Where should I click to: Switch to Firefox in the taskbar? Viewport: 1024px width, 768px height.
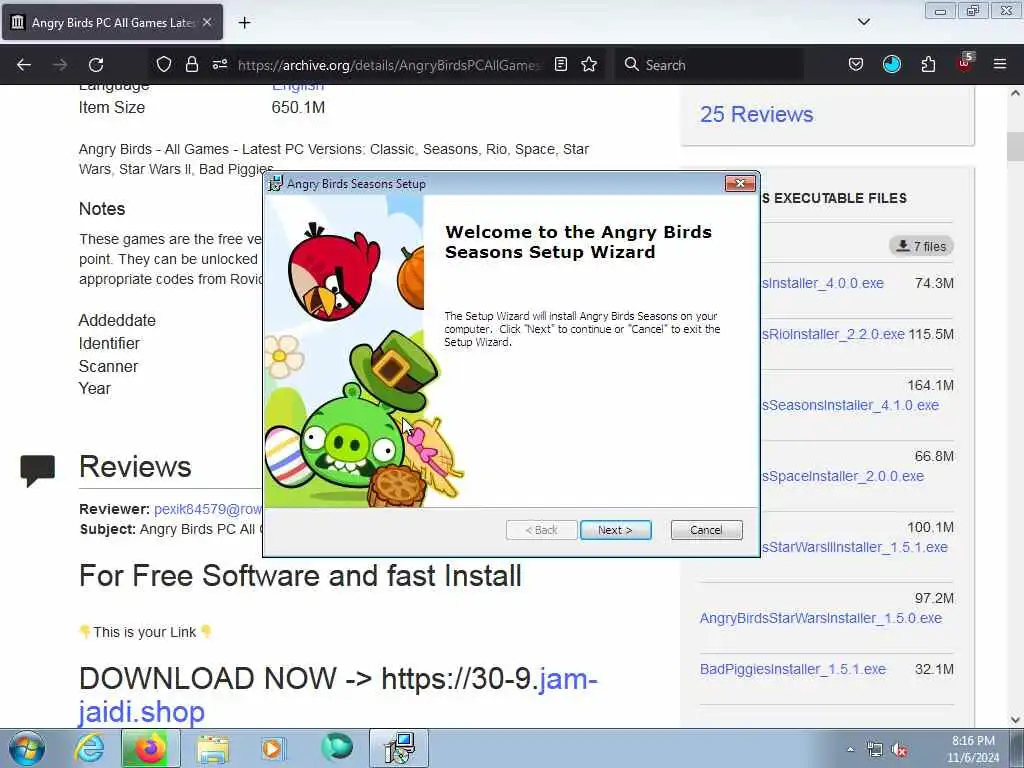tap(150, 748)
